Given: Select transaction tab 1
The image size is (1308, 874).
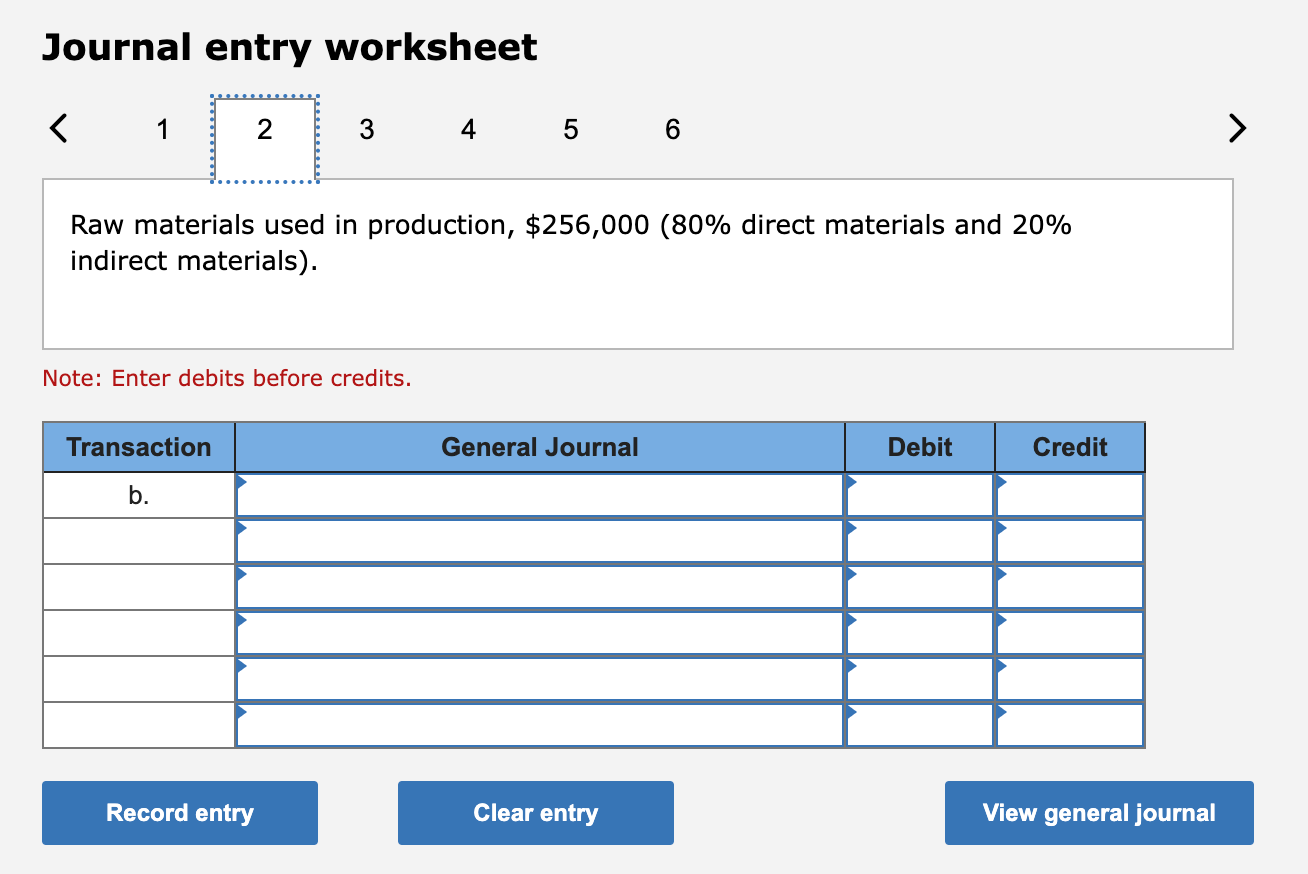Looking at the screenshot, I should coord(162,128).
